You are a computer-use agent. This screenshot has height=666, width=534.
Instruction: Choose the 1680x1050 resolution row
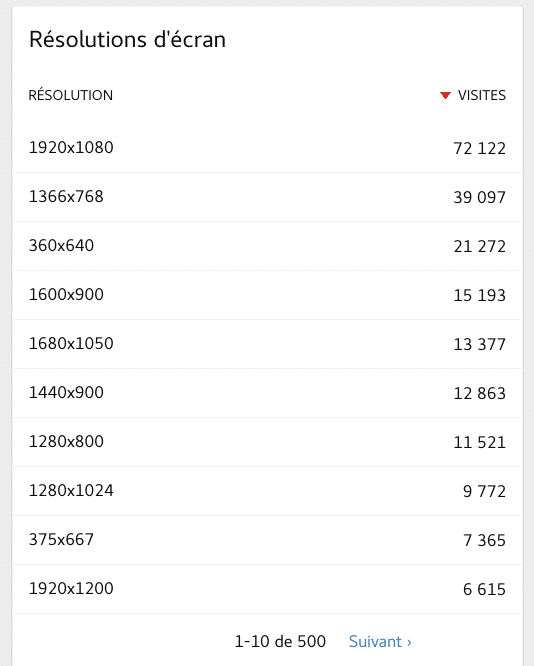[x=267, y=344]
